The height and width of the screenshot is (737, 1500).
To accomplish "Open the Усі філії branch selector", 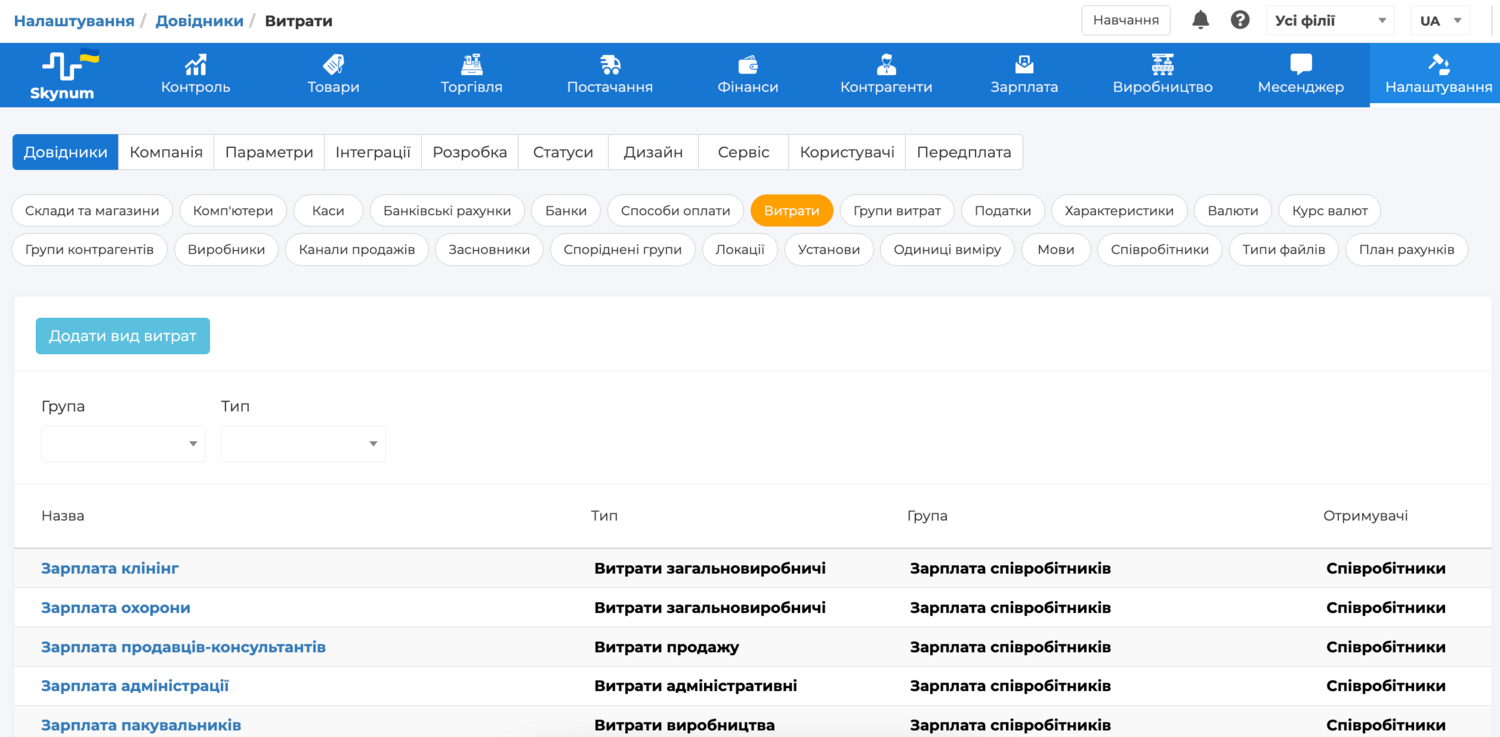I will [1329, 20].
